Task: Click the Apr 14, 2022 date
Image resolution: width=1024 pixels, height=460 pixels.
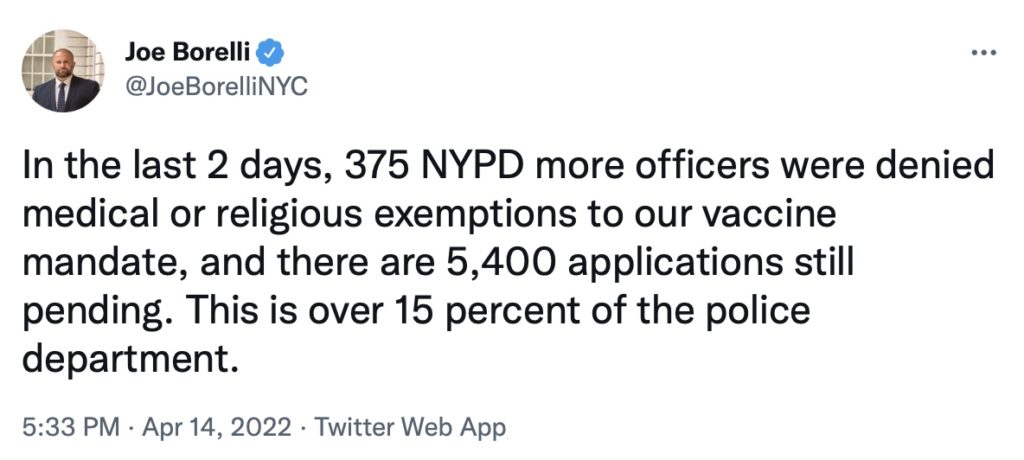Action: click(x=216, y=428)
